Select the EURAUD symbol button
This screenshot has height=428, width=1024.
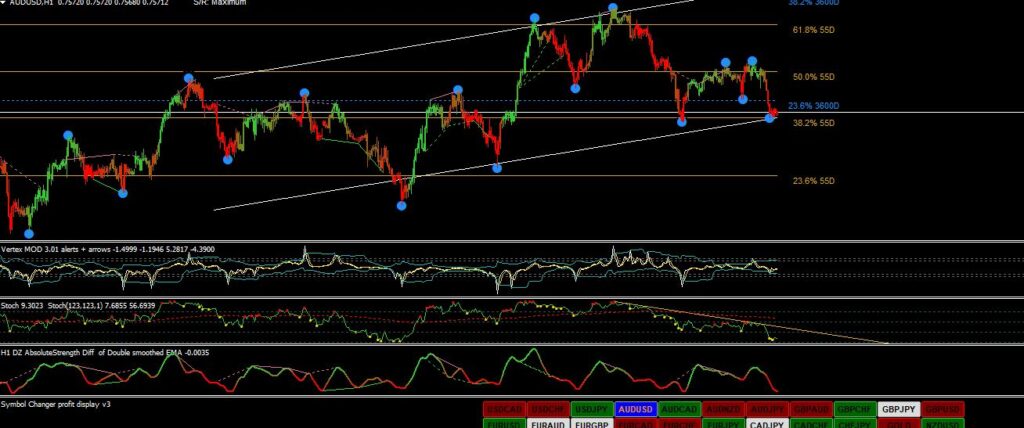click(x=548, y=424)
